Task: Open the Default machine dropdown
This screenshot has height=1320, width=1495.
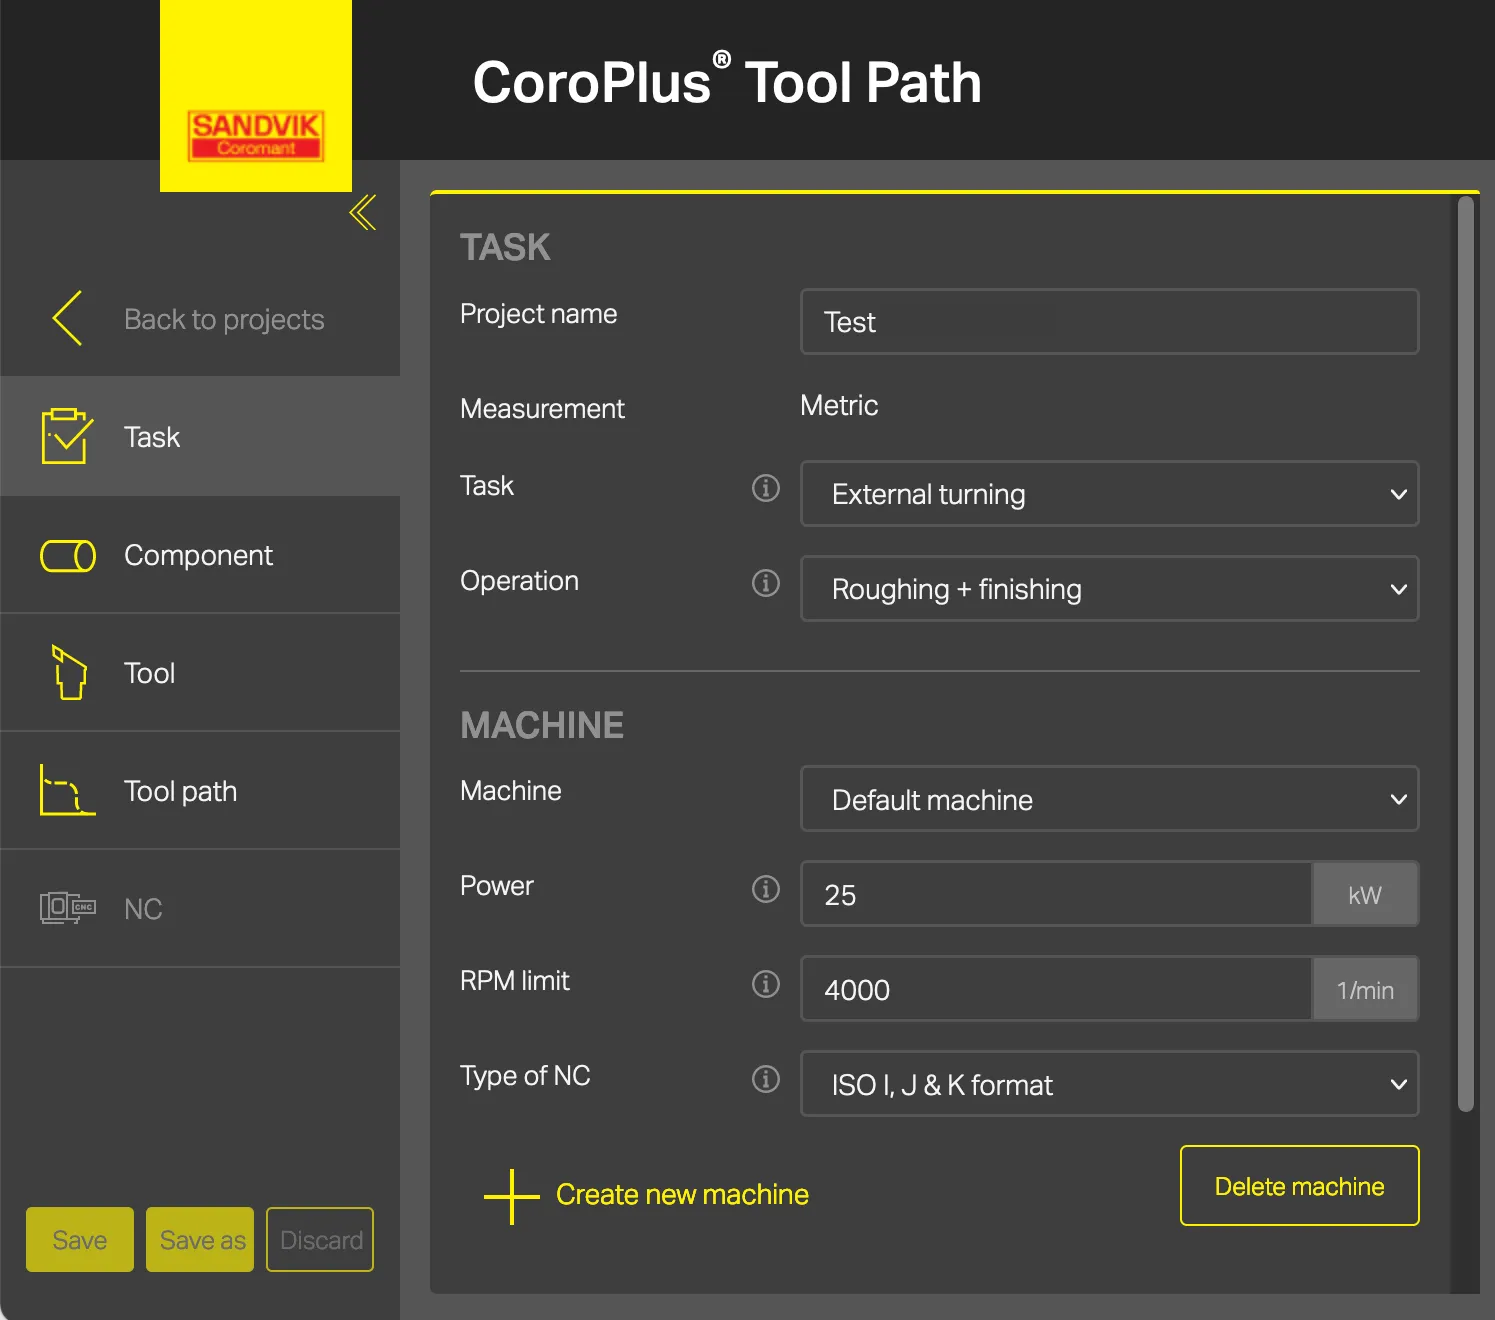Action: click(x=1109, y=799)
